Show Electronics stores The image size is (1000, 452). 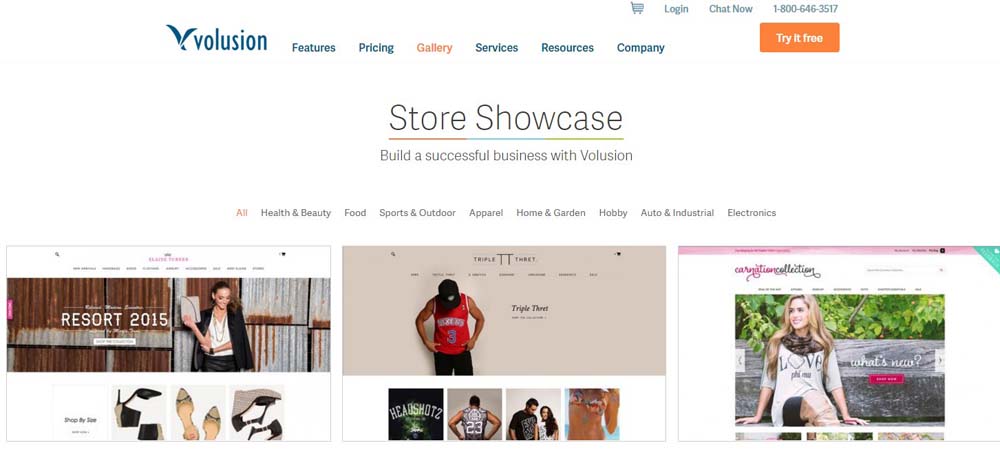(x=752, y=213)
